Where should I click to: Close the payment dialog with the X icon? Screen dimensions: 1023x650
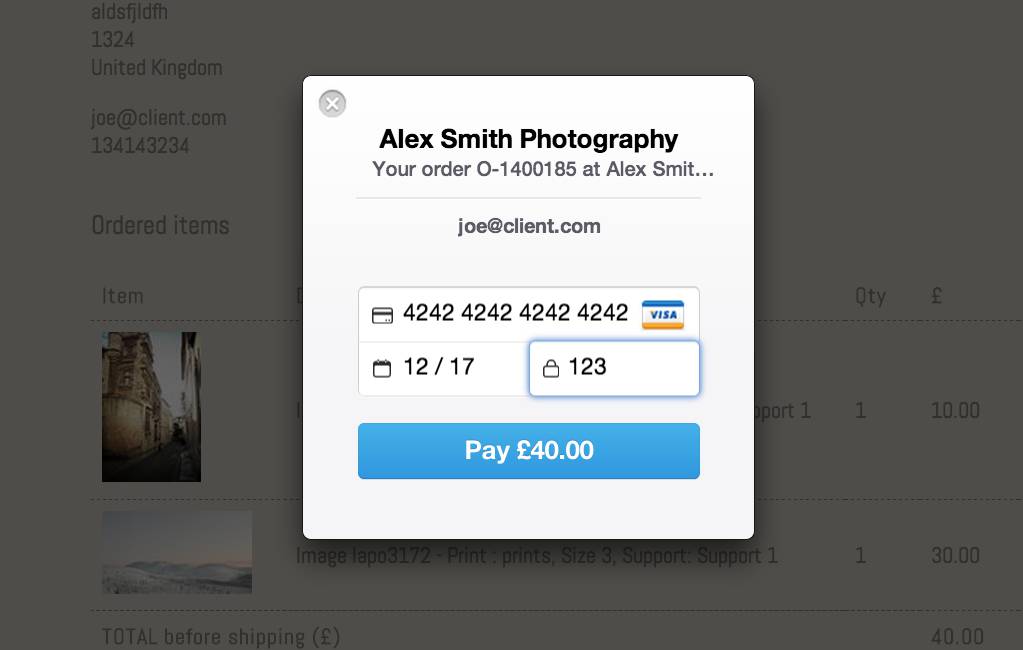click(x=332, y=104)
